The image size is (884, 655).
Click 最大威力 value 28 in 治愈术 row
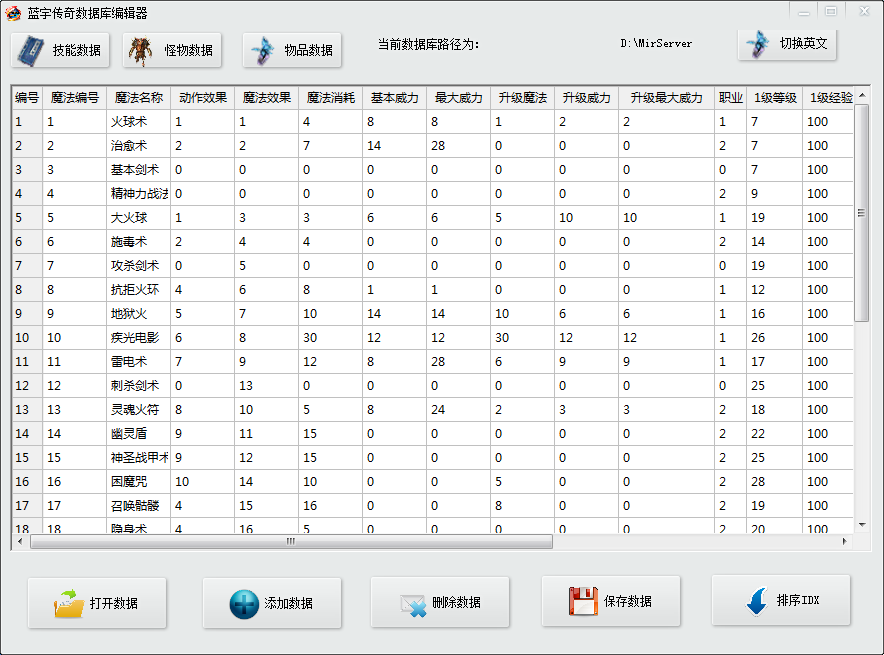click(458, 145)
